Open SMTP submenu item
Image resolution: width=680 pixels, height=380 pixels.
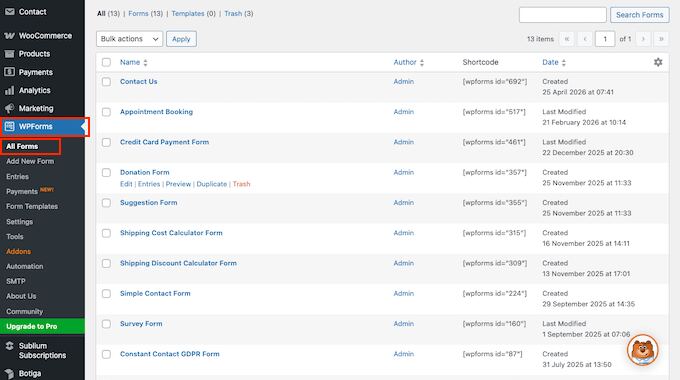click(16, 281)
